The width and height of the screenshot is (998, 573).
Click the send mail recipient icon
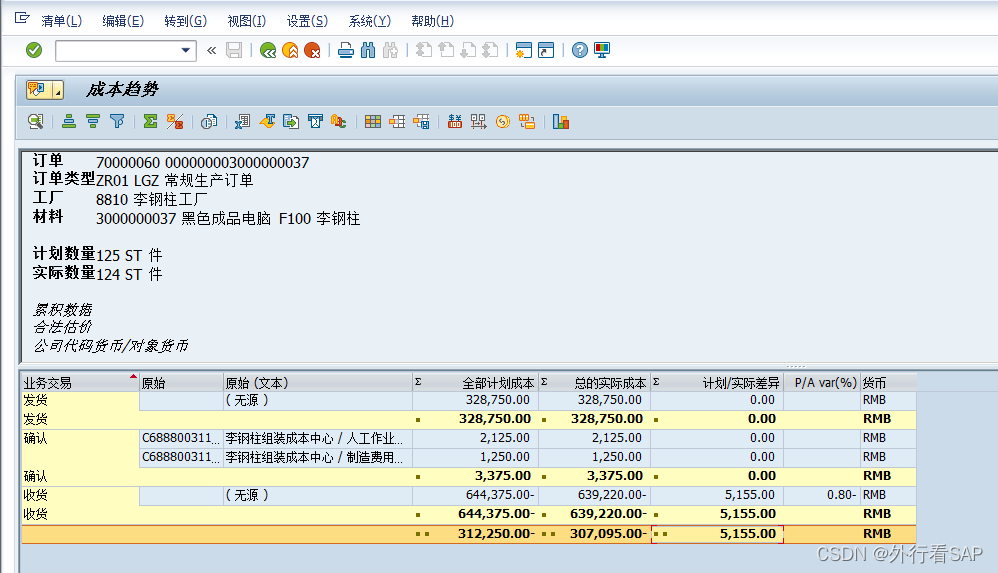coord(315,122)
